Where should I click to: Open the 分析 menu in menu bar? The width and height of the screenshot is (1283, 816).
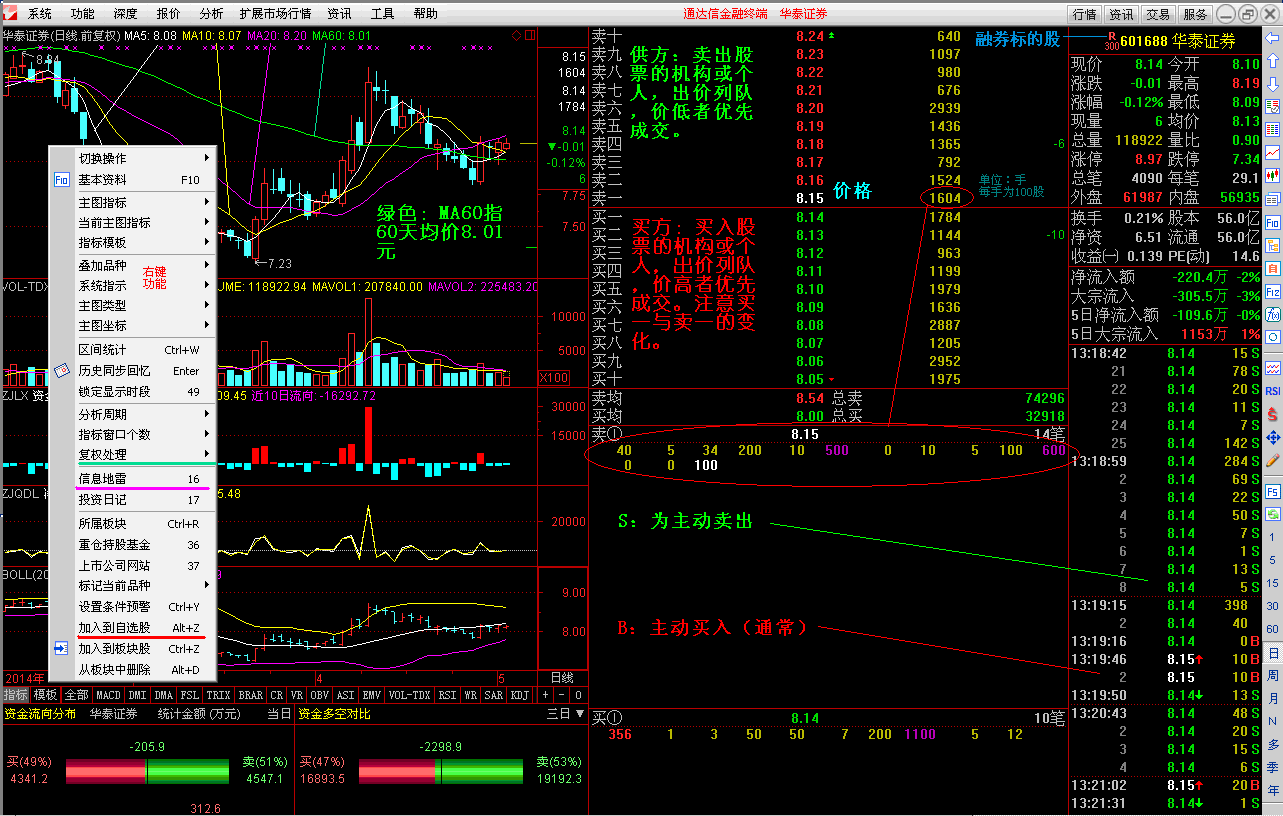[211, 14]
